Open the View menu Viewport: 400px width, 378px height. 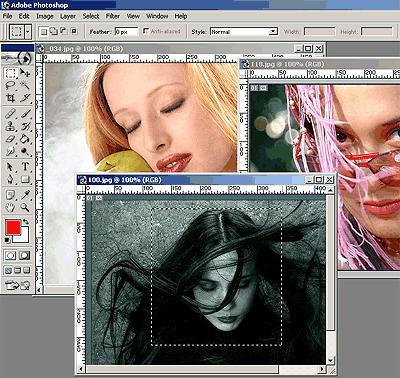tap(133, 16)
